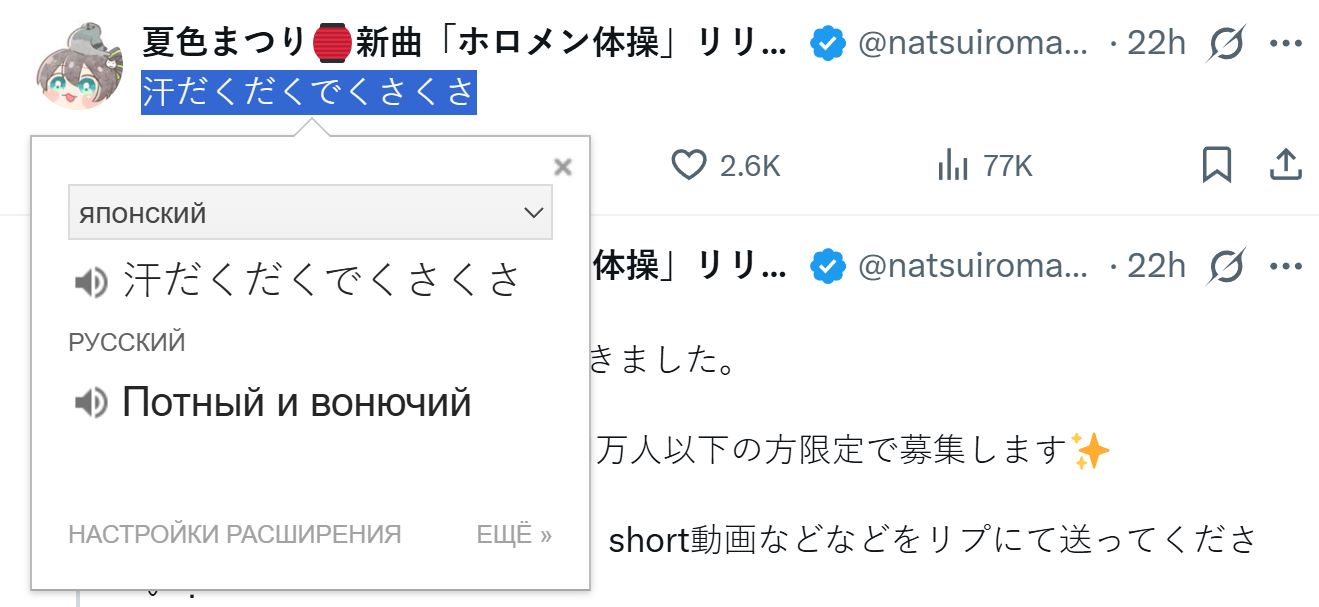This screenshot has width=1319, height=607.
Task: Click the 22h timestamp of first tweet
Action: pos(1156,43)
